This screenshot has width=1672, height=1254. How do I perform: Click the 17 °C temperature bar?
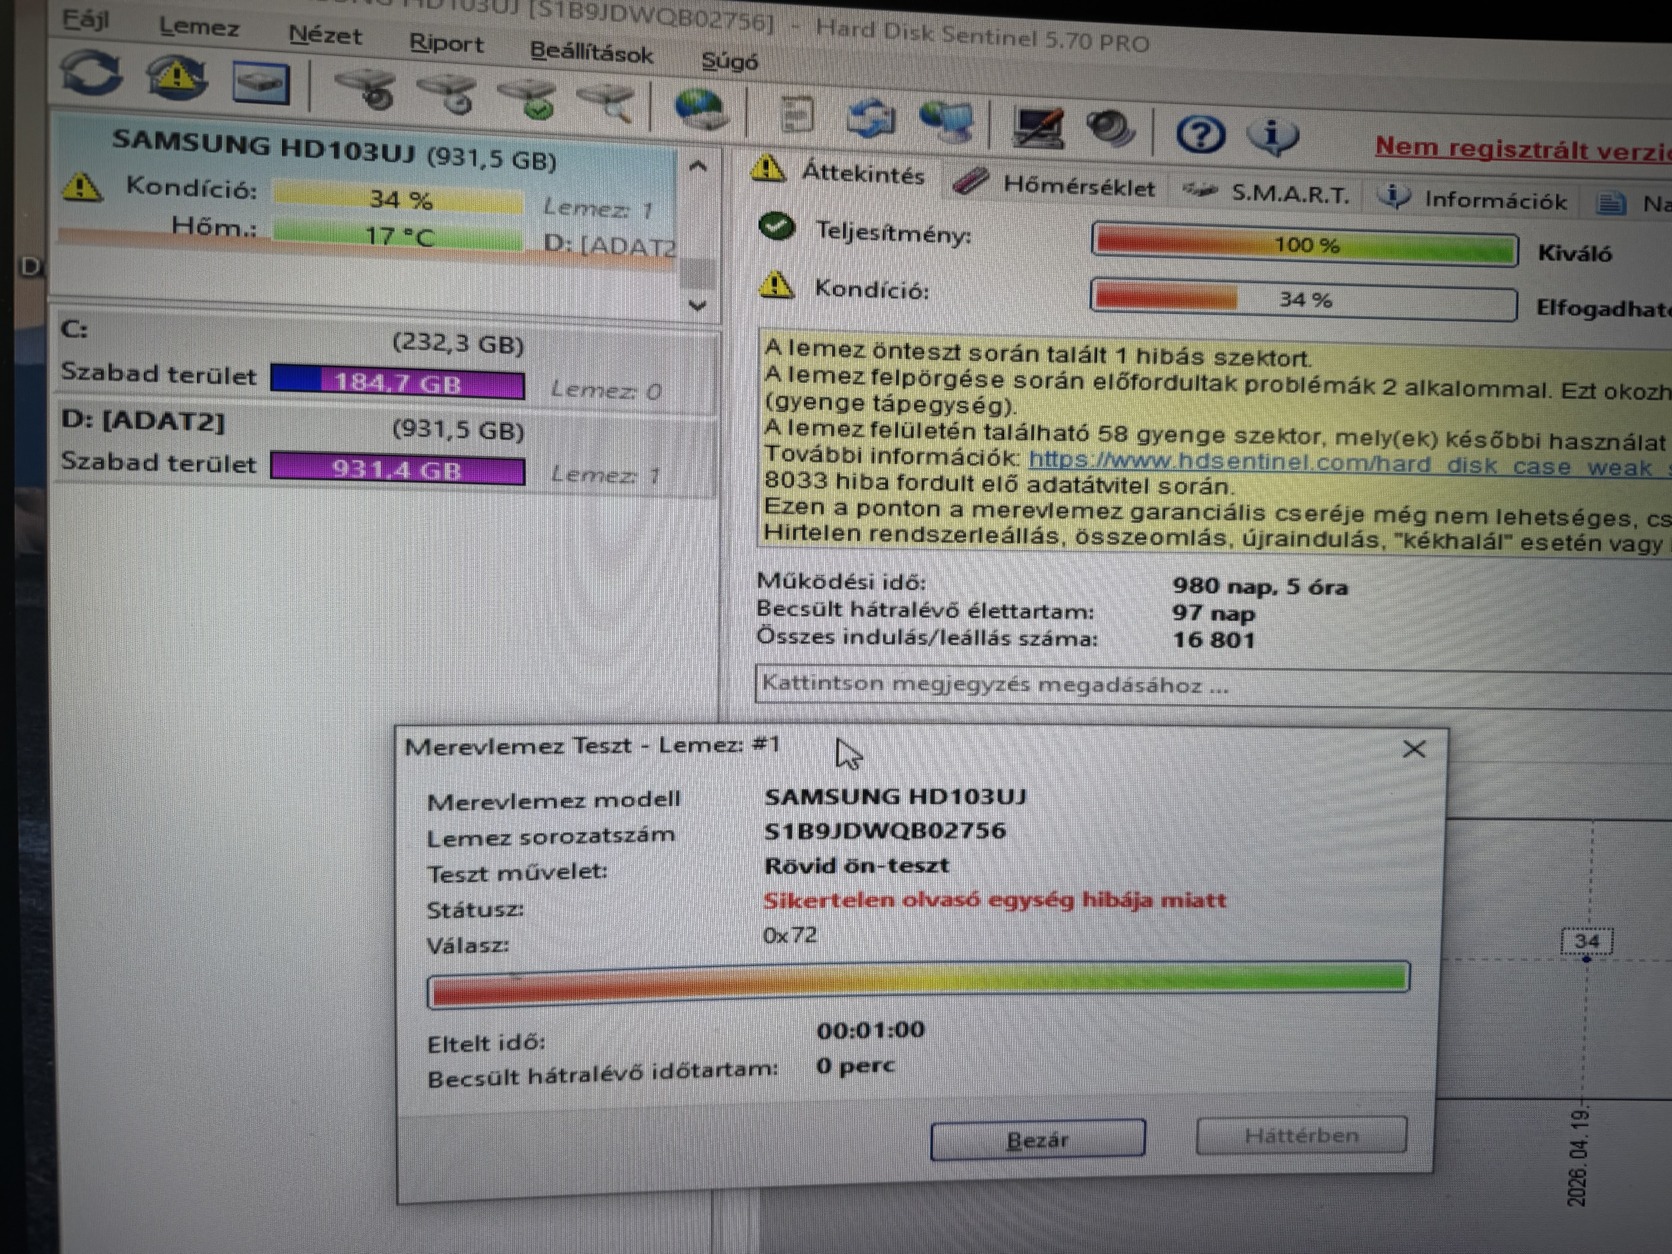coord(398,236)
